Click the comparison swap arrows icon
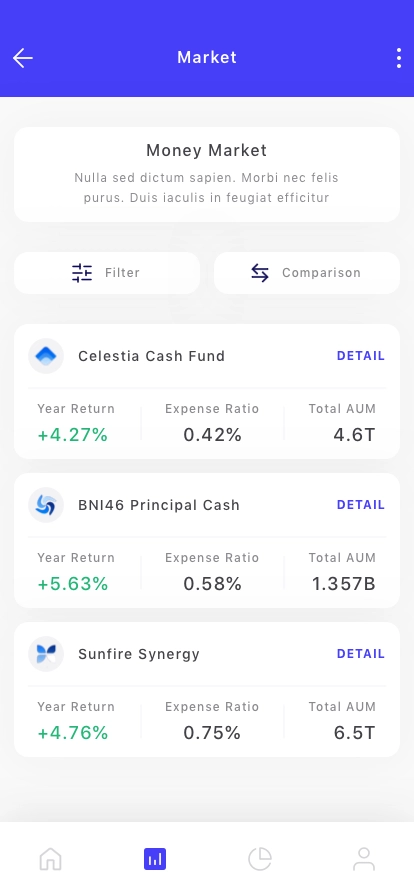414x896 pixels. click(x=260, y=273)
